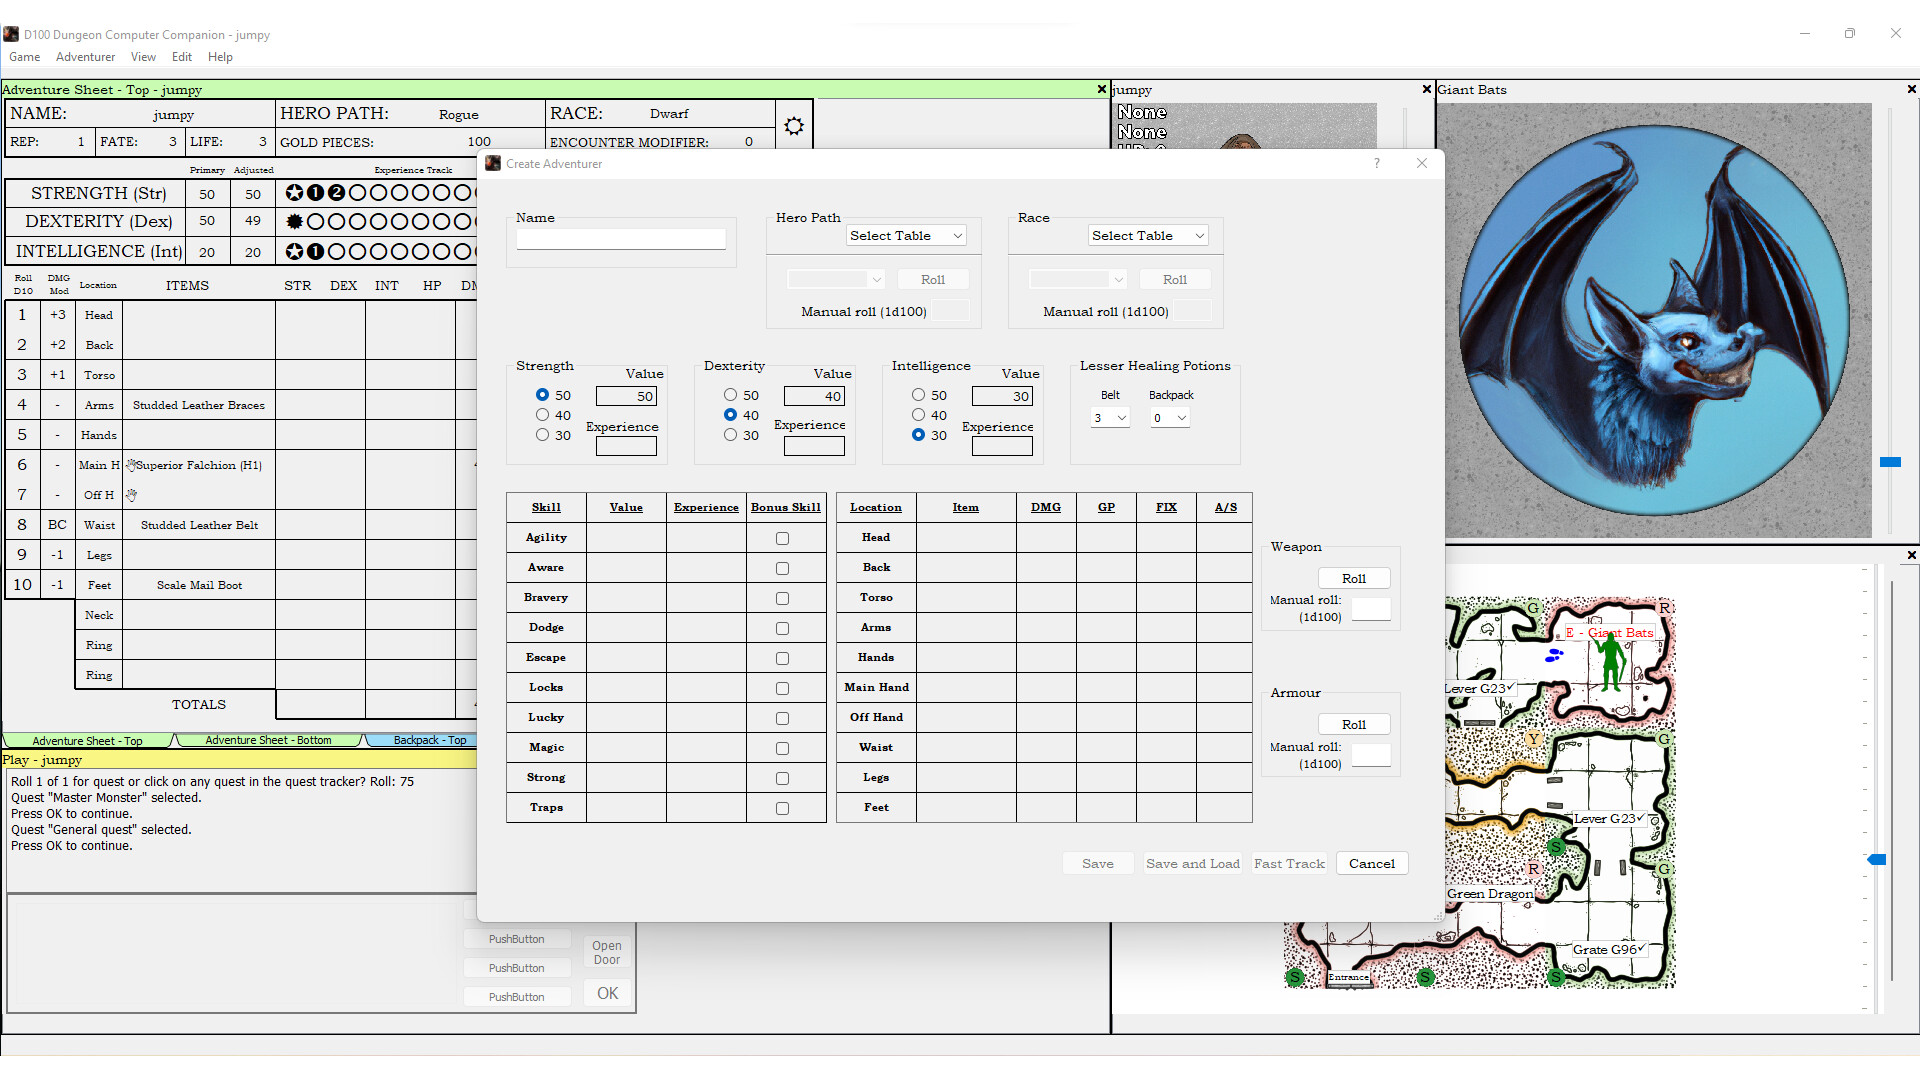Click inside the Name input field

[620, 238]
